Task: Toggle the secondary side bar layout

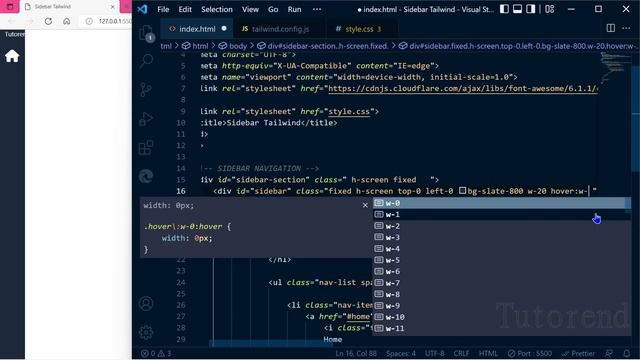Action: coord(531,9)
